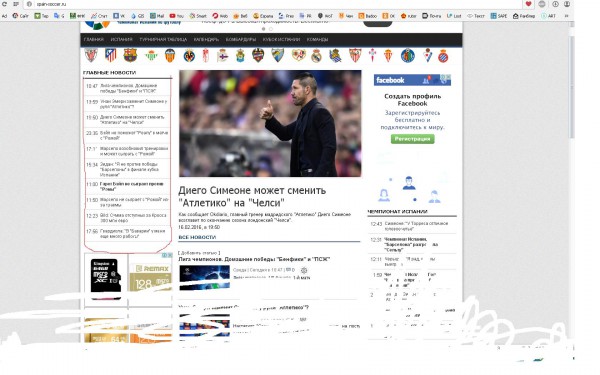Click the heart bookmark icon in address bar
This screenshot has height=375, width=600.
coord(528,4)
